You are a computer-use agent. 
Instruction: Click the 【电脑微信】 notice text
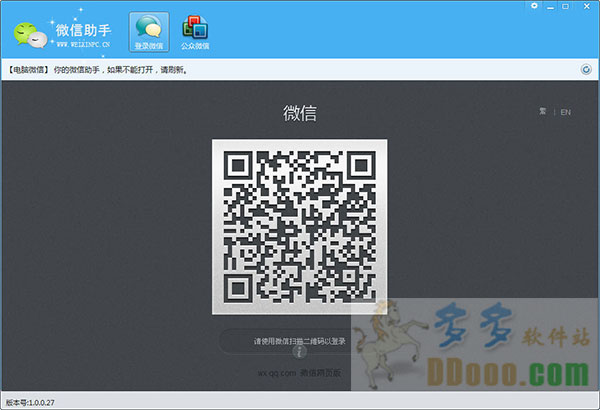pos(98,70)
